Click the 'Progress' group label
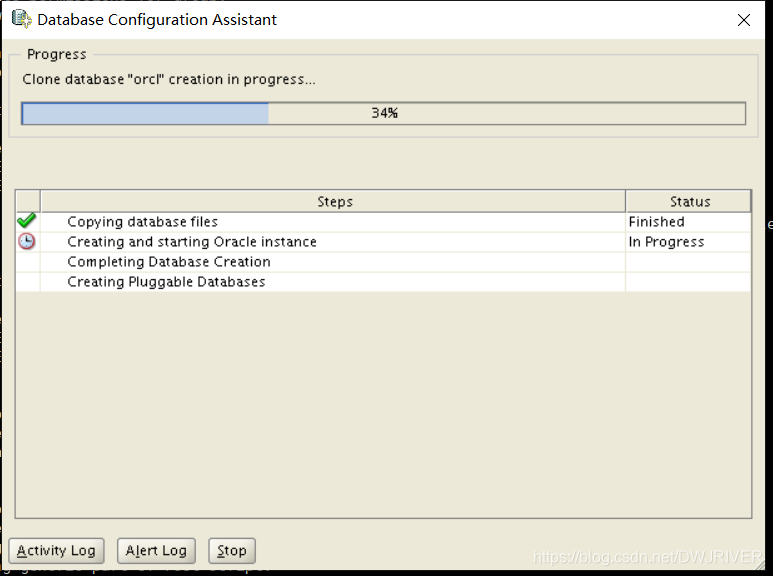This screenshot has height=576, width=773. [x=57, y=54]
